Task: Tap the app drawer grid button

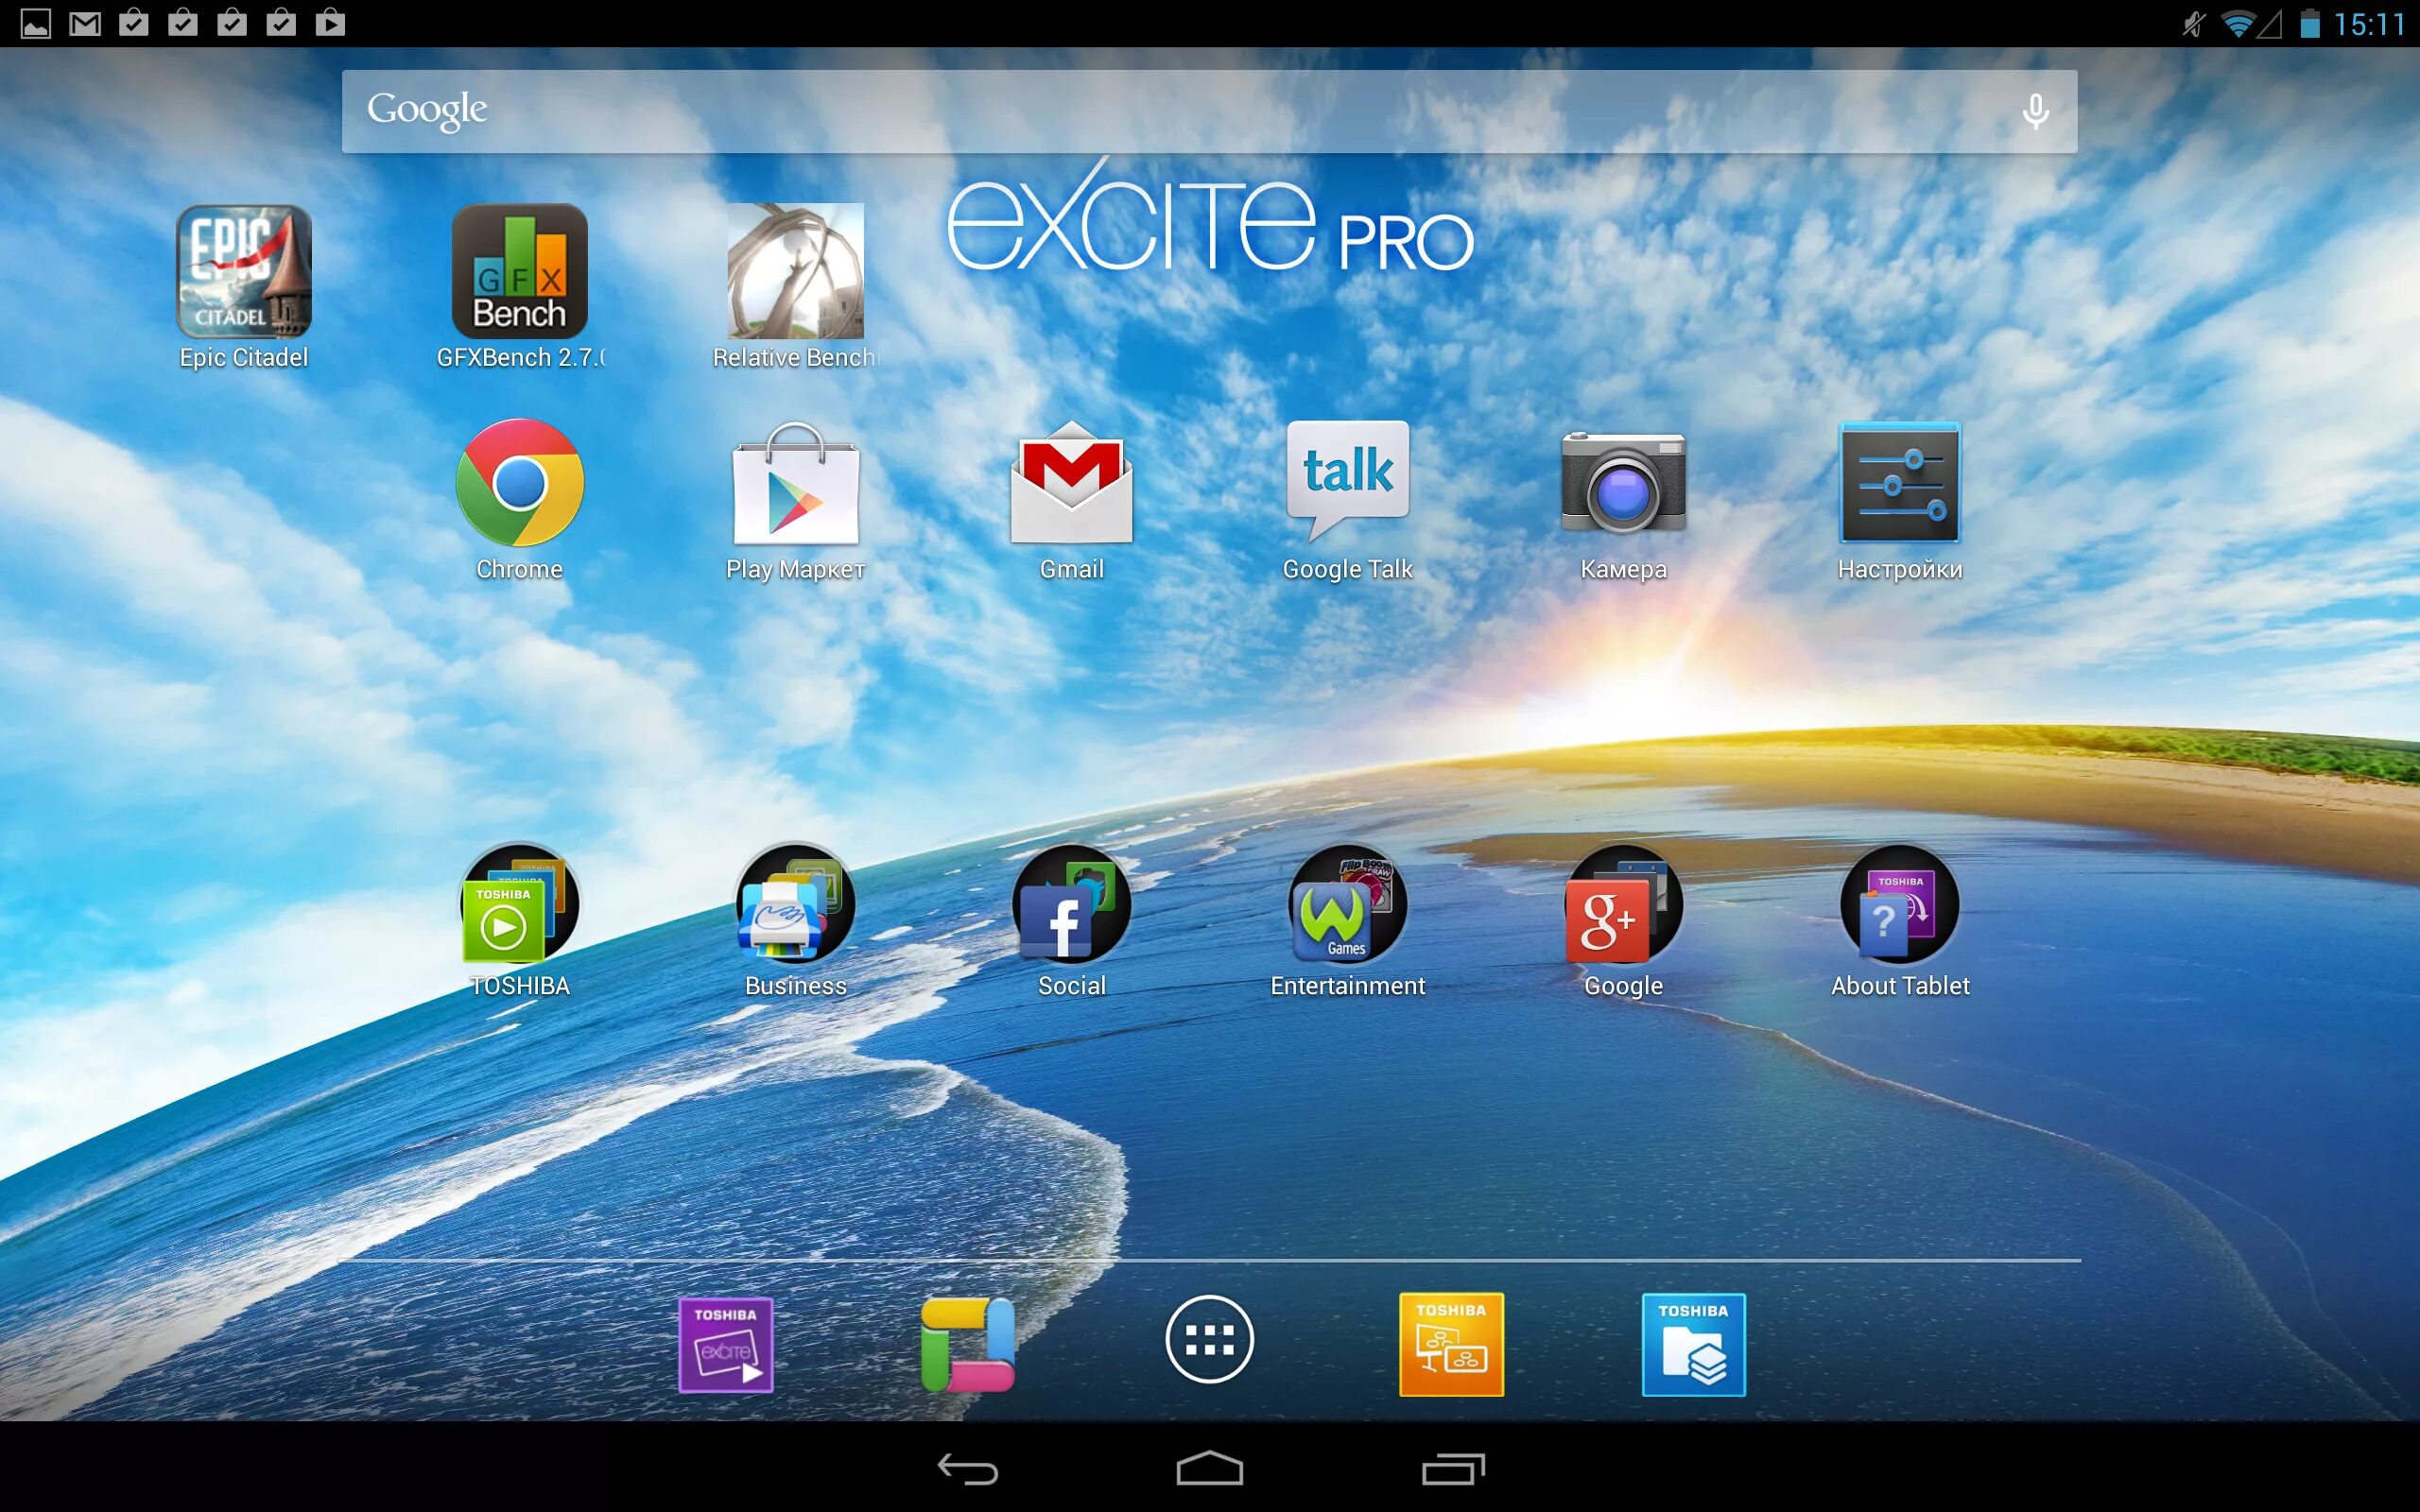Action: 1207,1341
